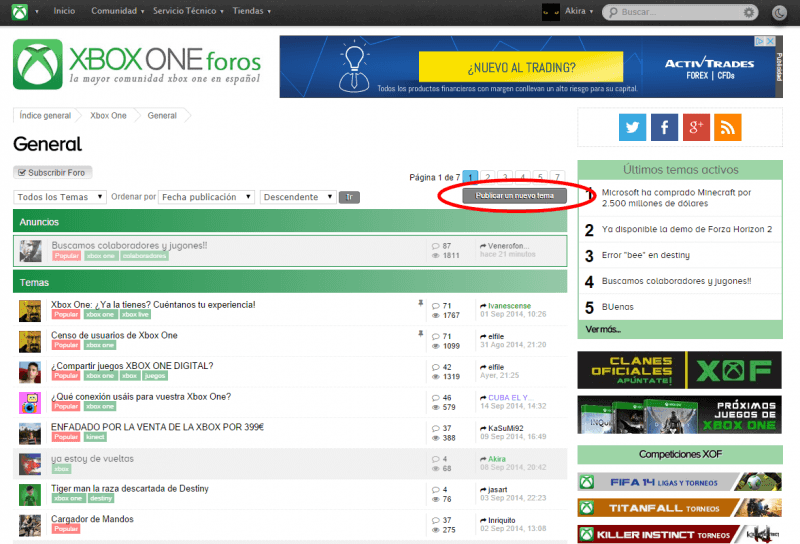Click the Akira user avatar in top bar
This screenshot has width=800, height=544.
click(x=551, y=11)
